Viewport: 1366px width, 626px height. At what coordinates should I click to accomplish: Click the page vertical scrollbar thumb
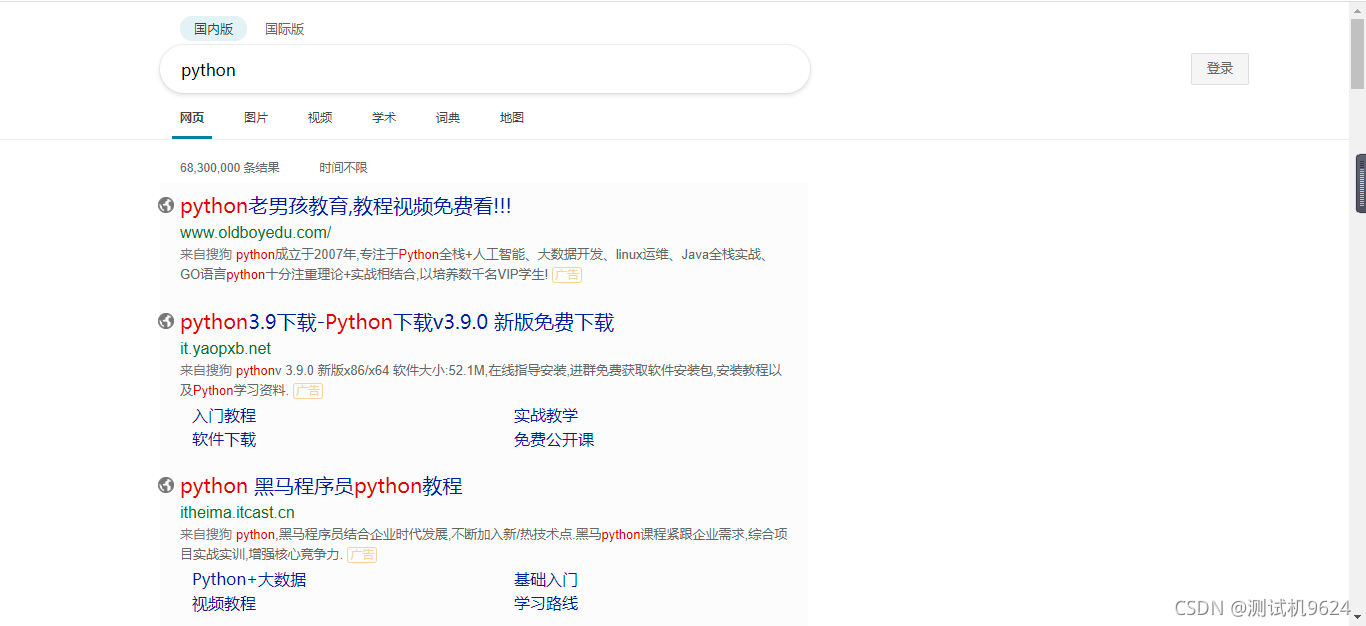pyautogui.click(x=1358, y=55)
